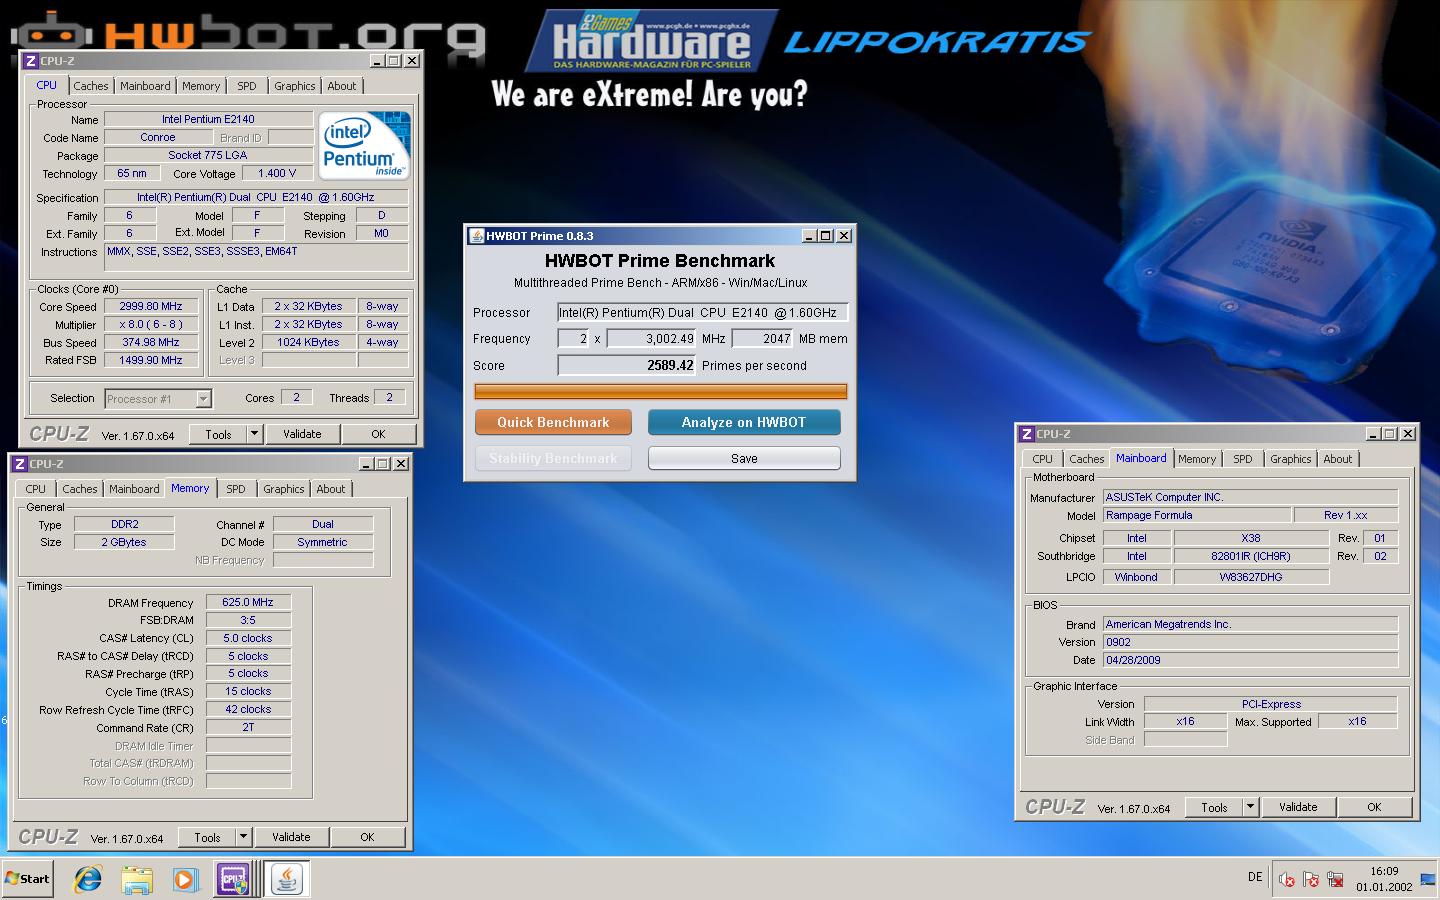Click the Command Rate value 2T
1440x900 pixels.
248,727
